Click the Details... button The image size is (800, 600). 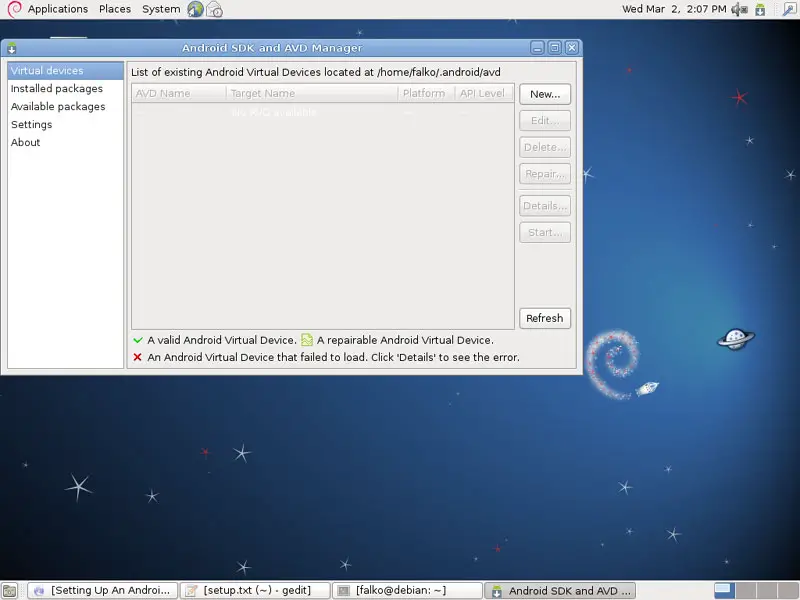point(545,206)
